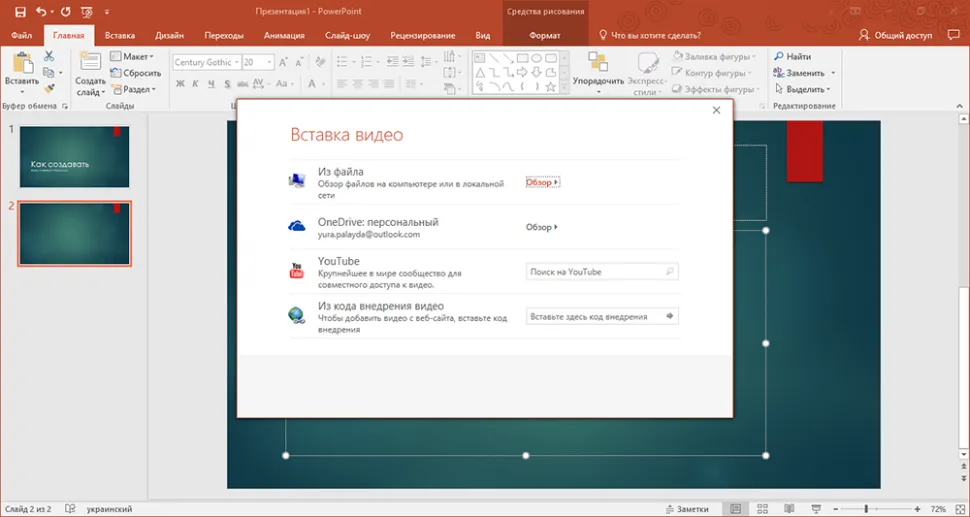Viewport: 970px width, 517px height.
Task: Open the Дизайн ribbon tab
Action: pyautogui.click(x=169, y=35)
